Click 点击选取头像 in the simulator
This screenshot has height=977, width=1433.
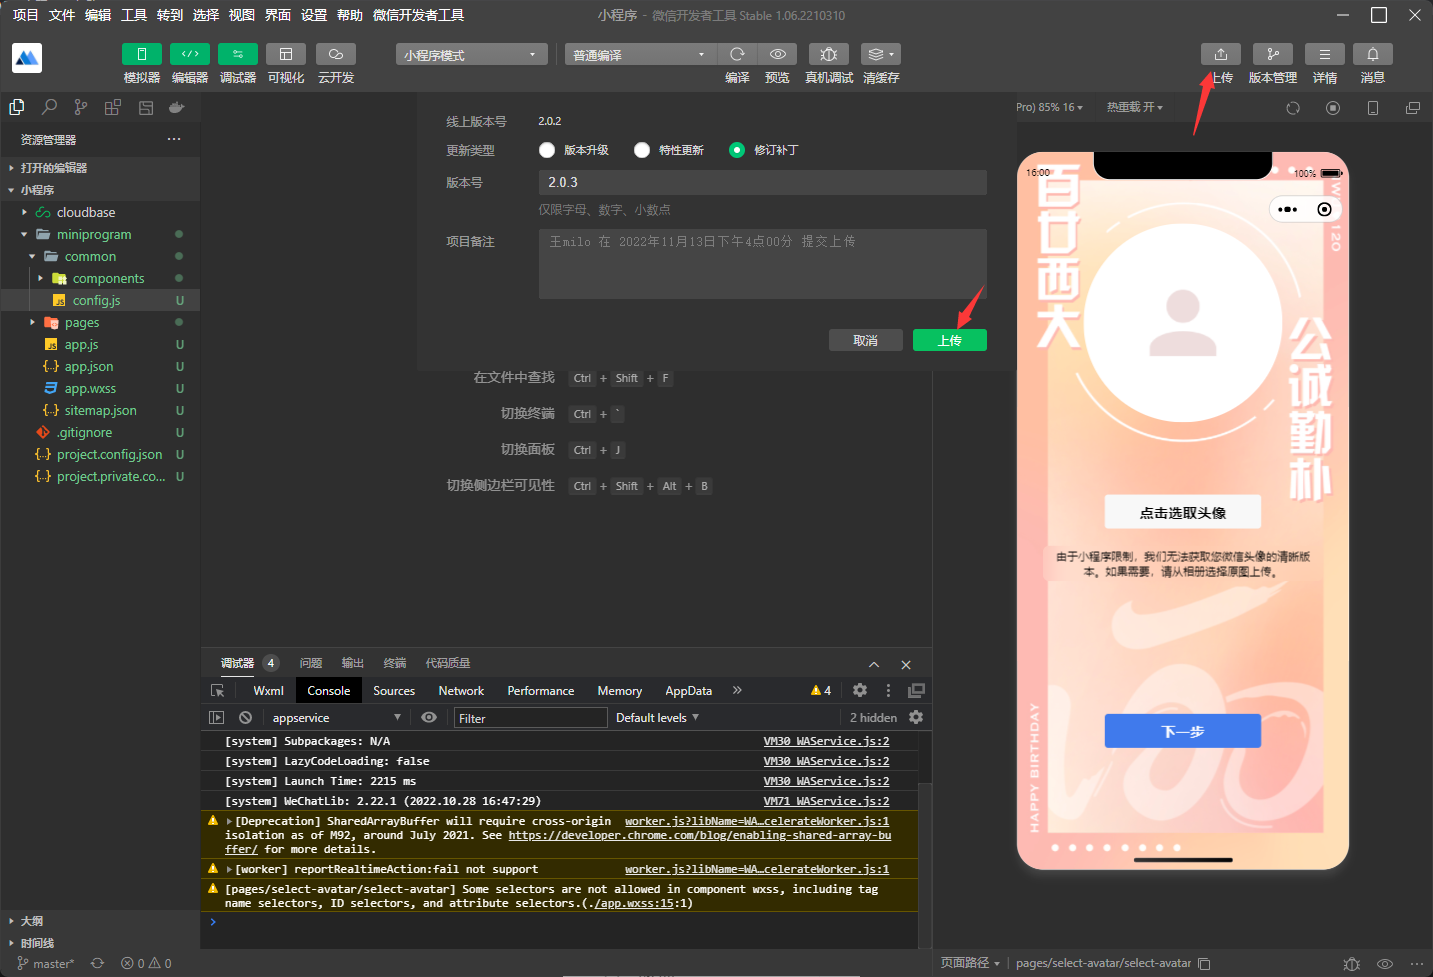click(x=1183, y=512)
